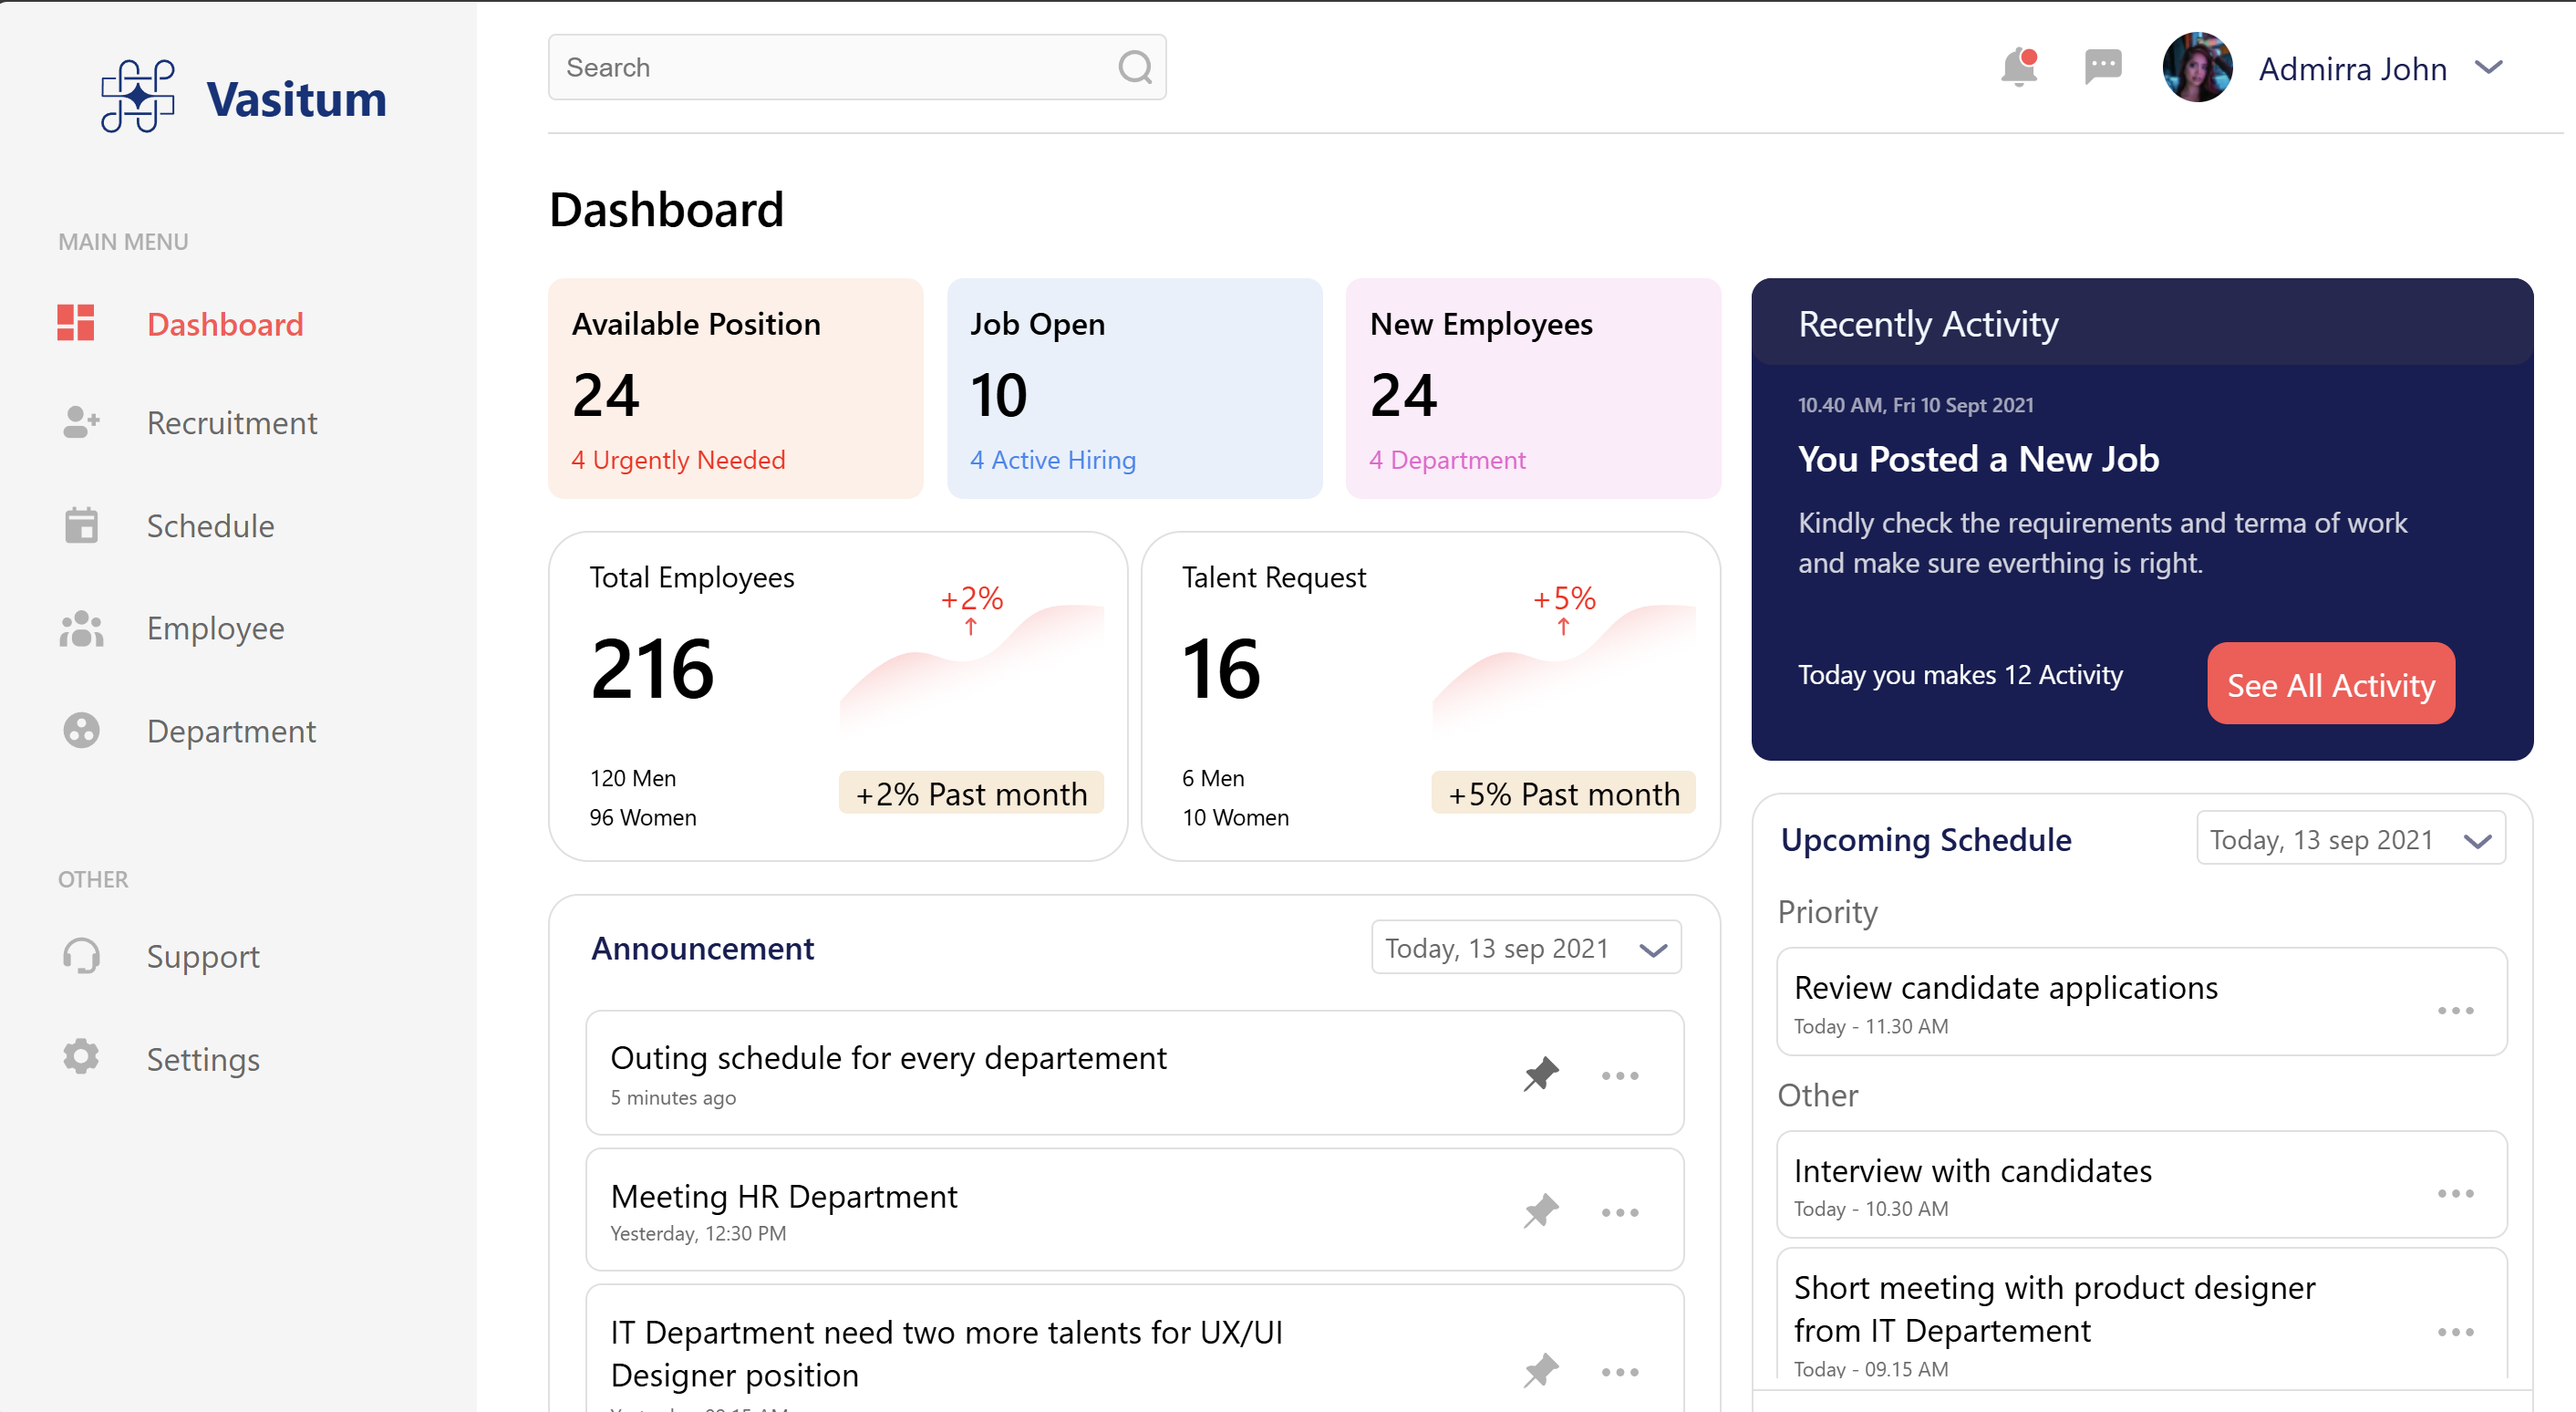Click the Dashboard grid icon in sidebar
The height and width of the screenshot is (1412, 2576).
coord(76,322)
